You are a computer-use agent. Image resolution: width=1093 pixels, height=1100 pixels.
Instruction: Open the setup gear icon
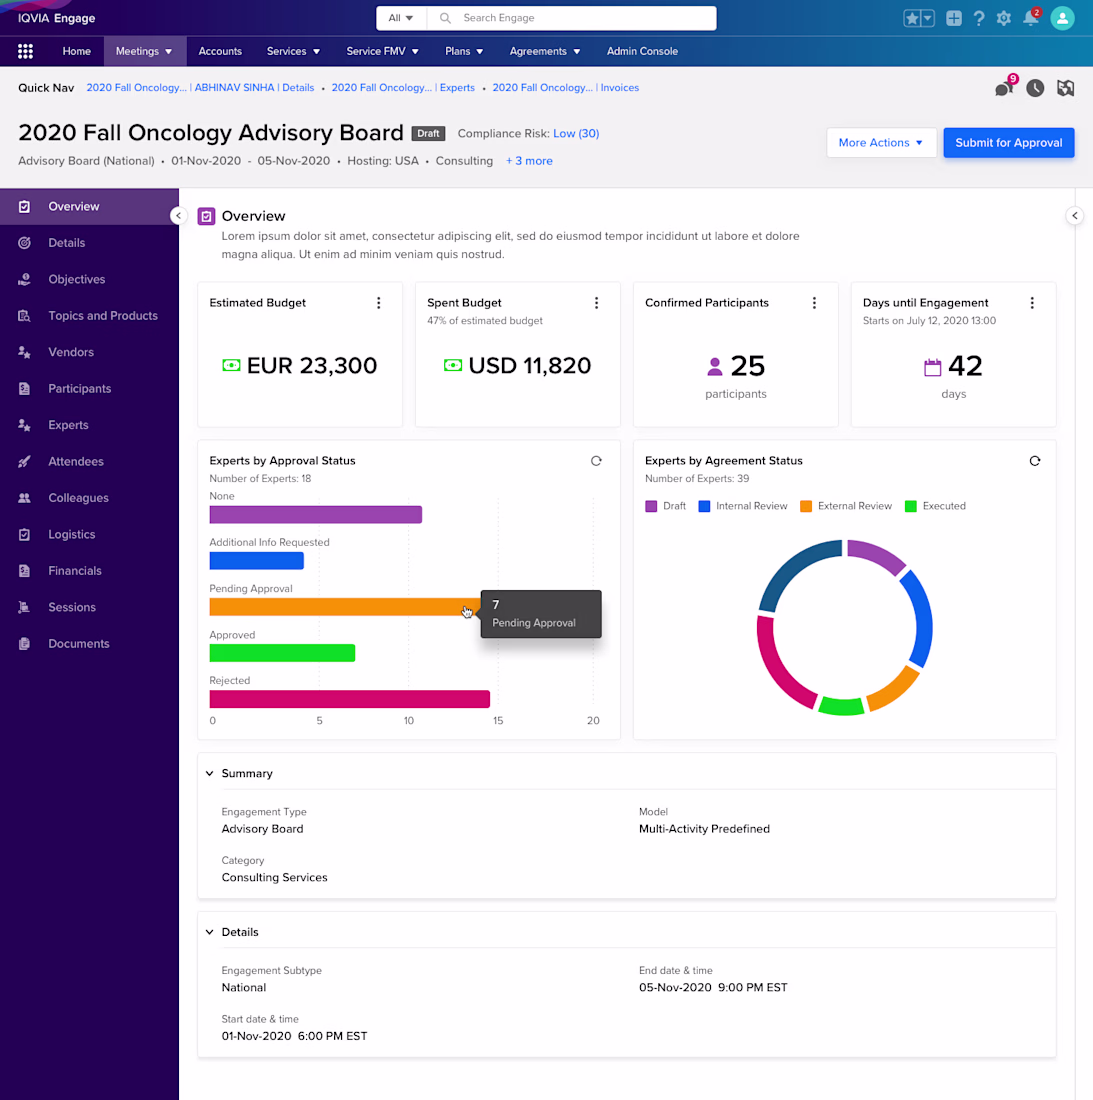click(x=1004, y=18)
